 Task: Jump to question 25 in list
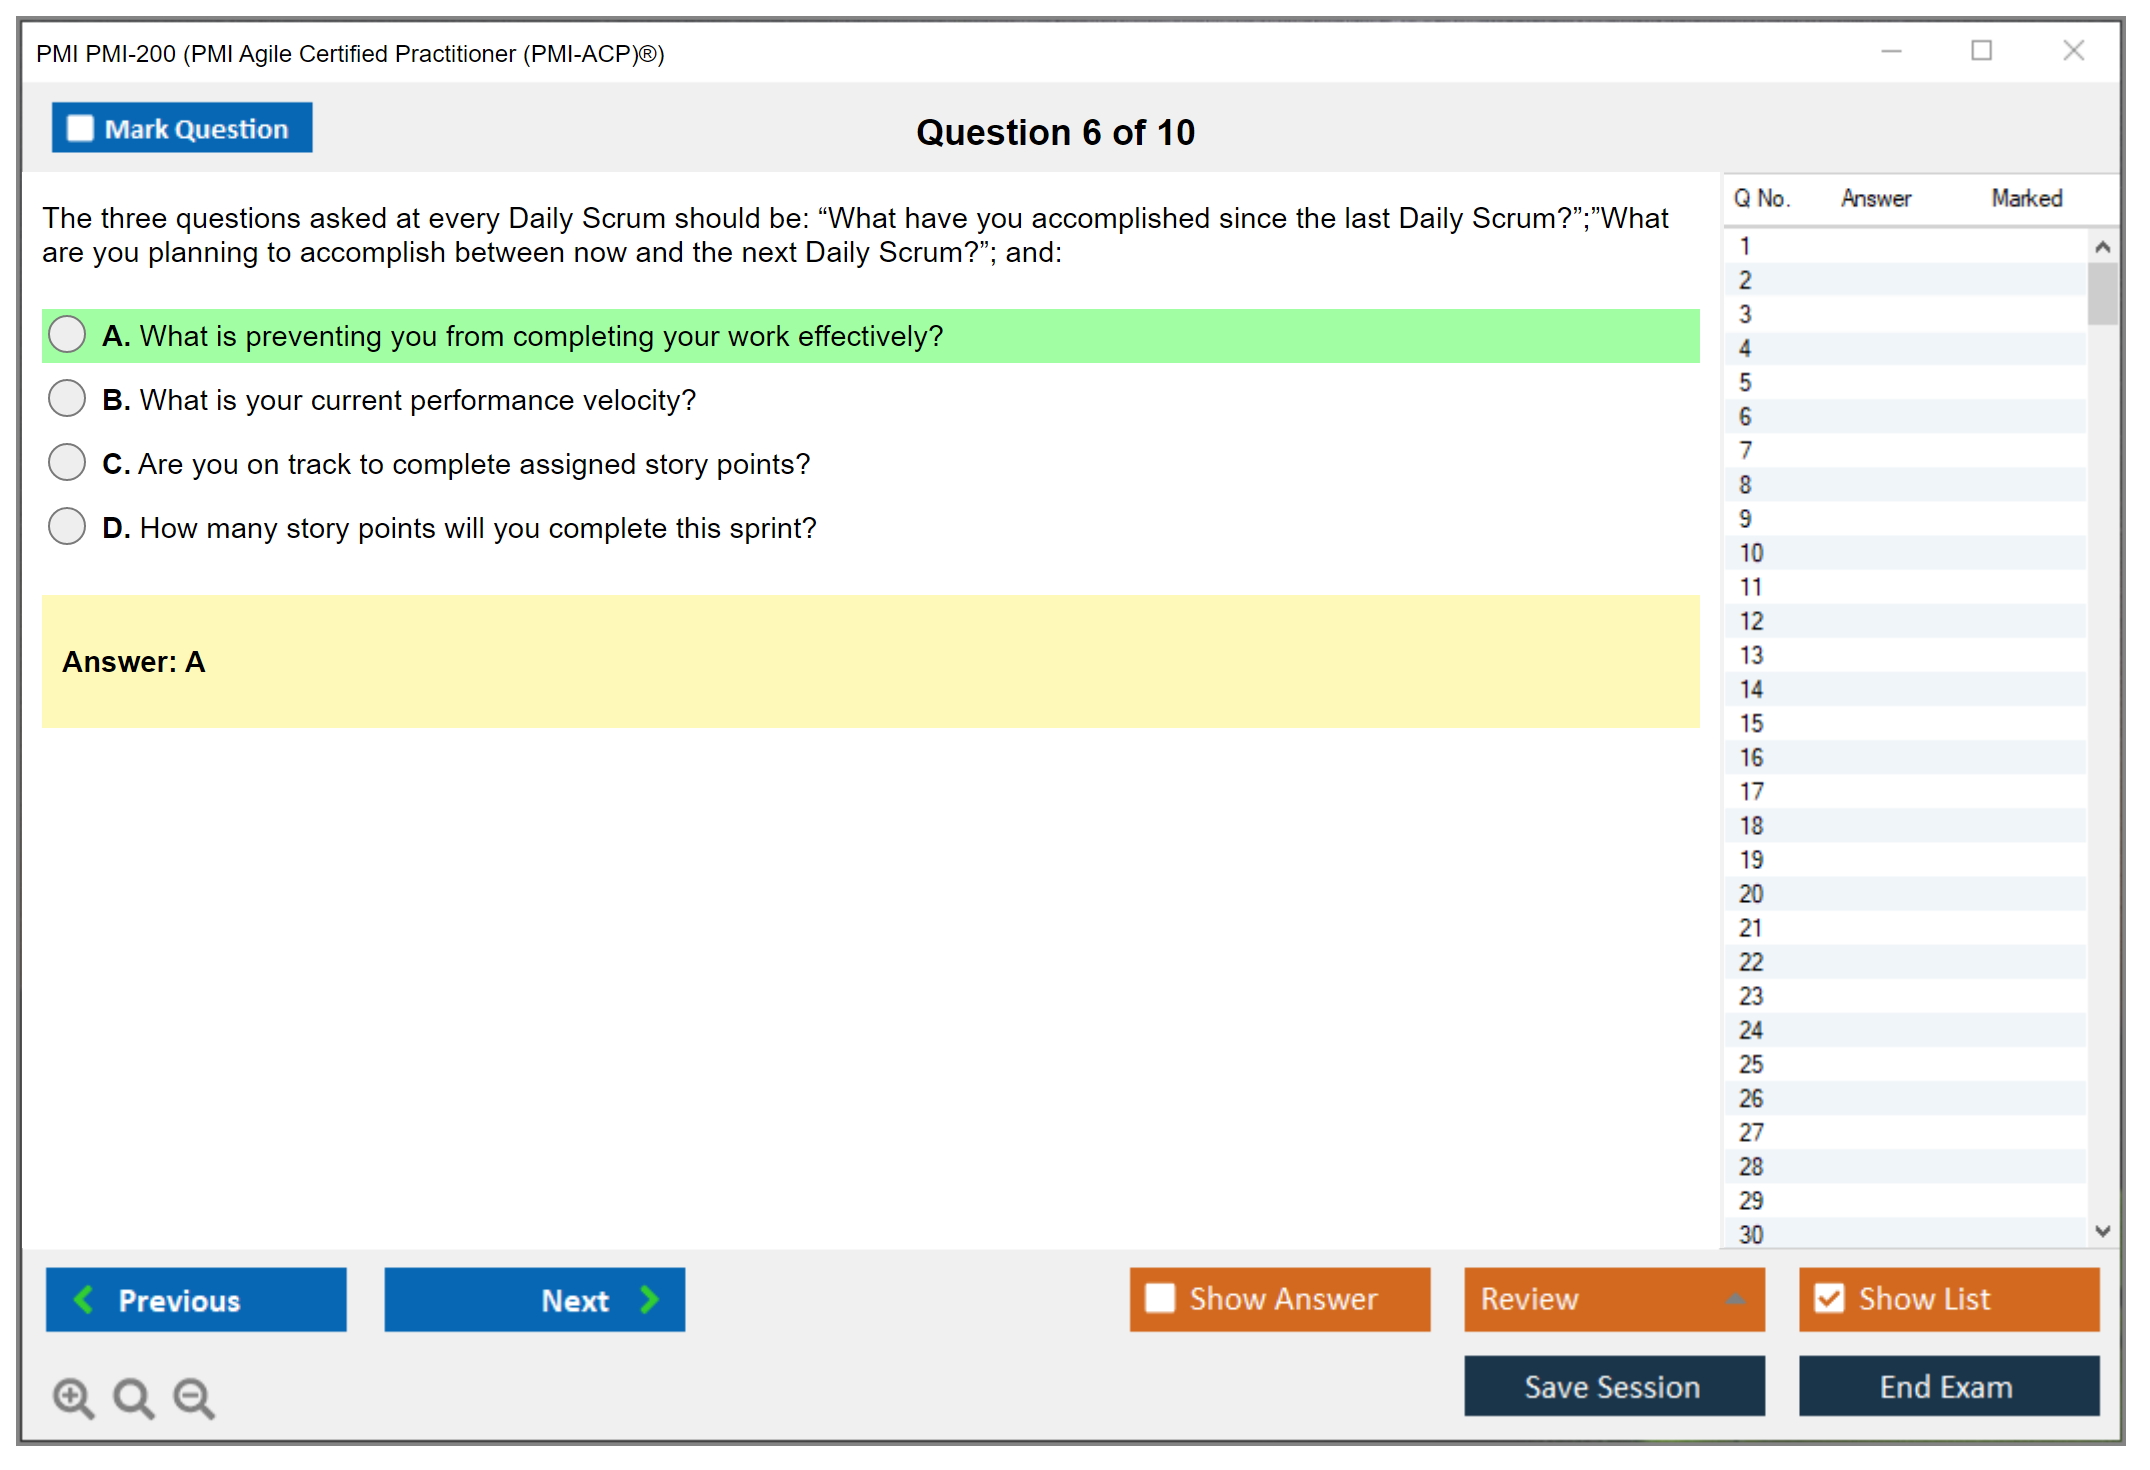(x=1751, y=1064)
